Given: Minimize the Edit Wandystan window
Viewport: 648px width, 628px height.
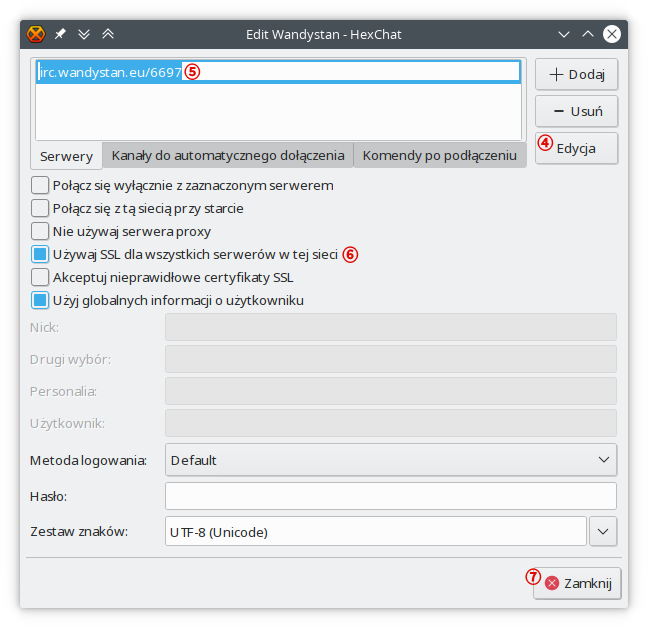Looking at the screenshot, I should point(564,34).
